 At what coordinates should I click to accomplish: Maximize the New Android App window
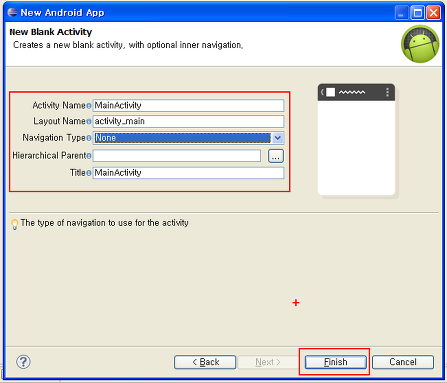pyautogui.click(x=417, y=13)
